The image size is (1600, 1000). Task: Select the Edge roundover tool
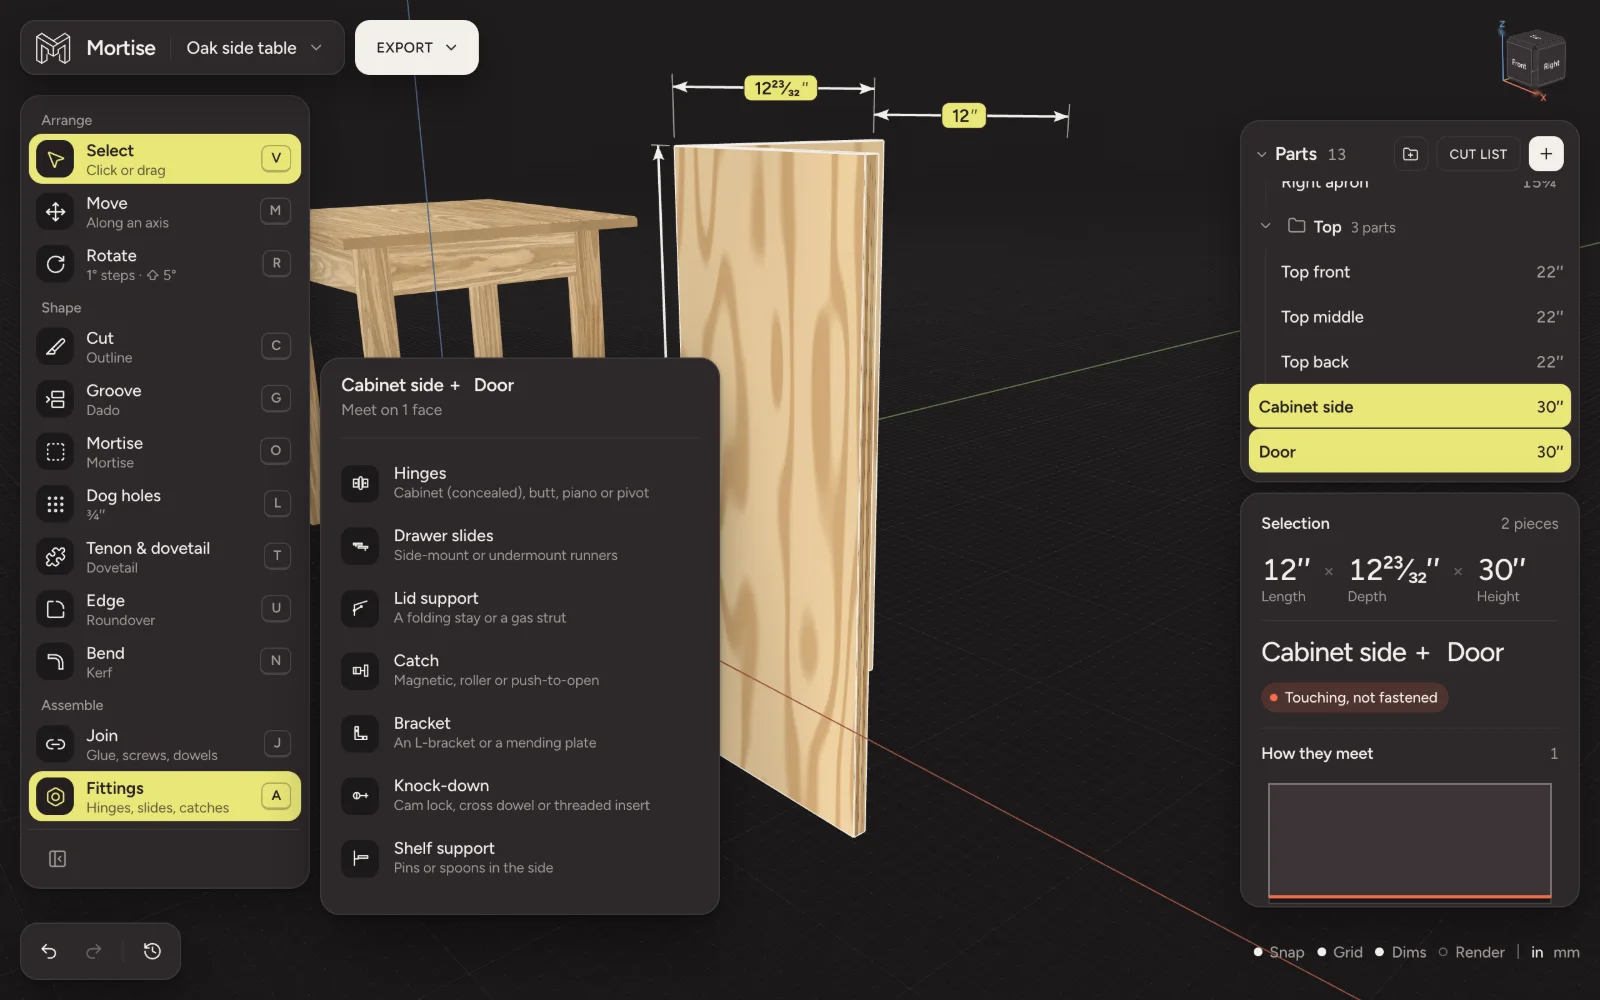point(165,609)
